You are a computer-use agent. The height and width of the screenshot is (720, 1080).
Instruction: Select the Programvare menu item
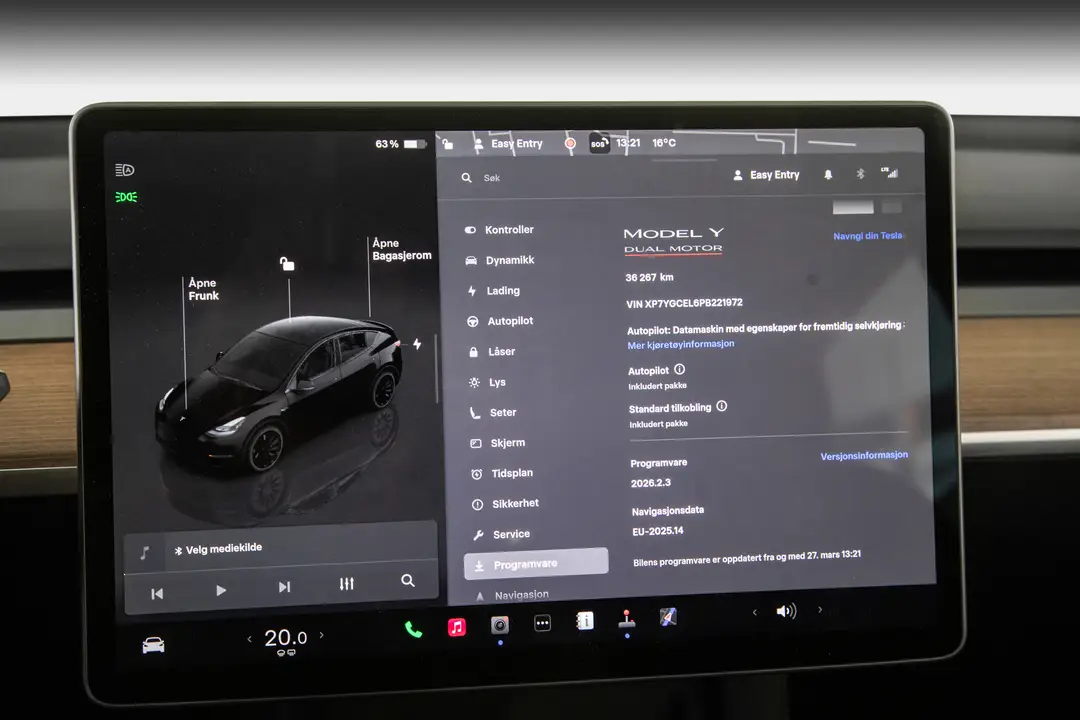(536, 563)
